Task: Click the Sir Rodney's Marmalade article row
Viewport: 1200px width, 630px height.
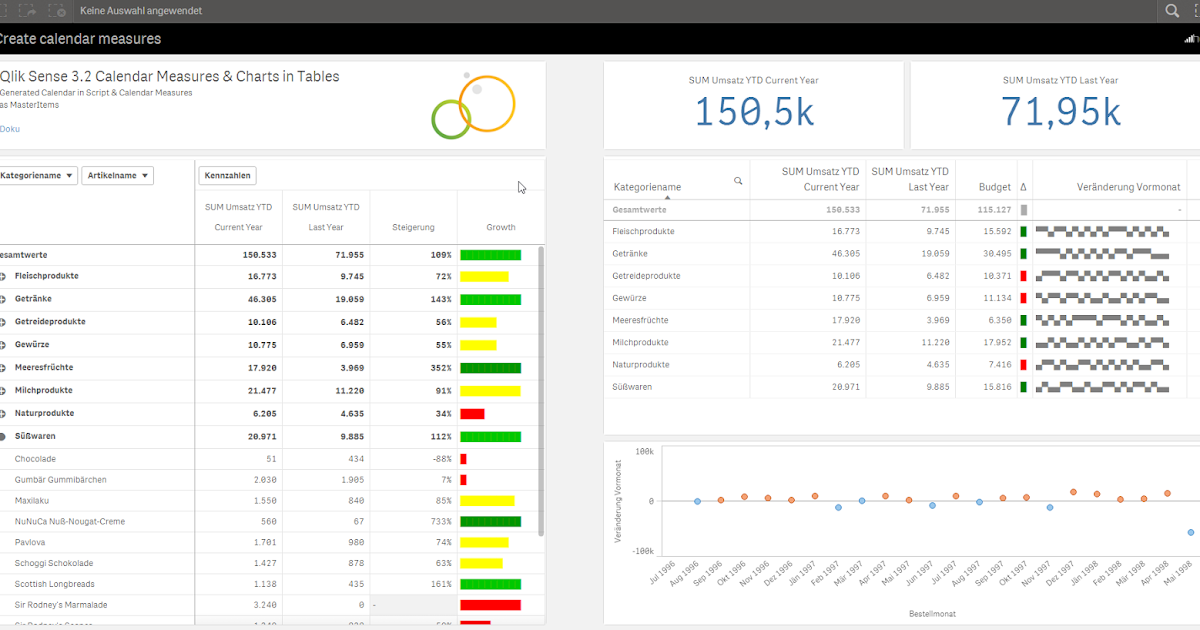Action: (x=61, y=605)
